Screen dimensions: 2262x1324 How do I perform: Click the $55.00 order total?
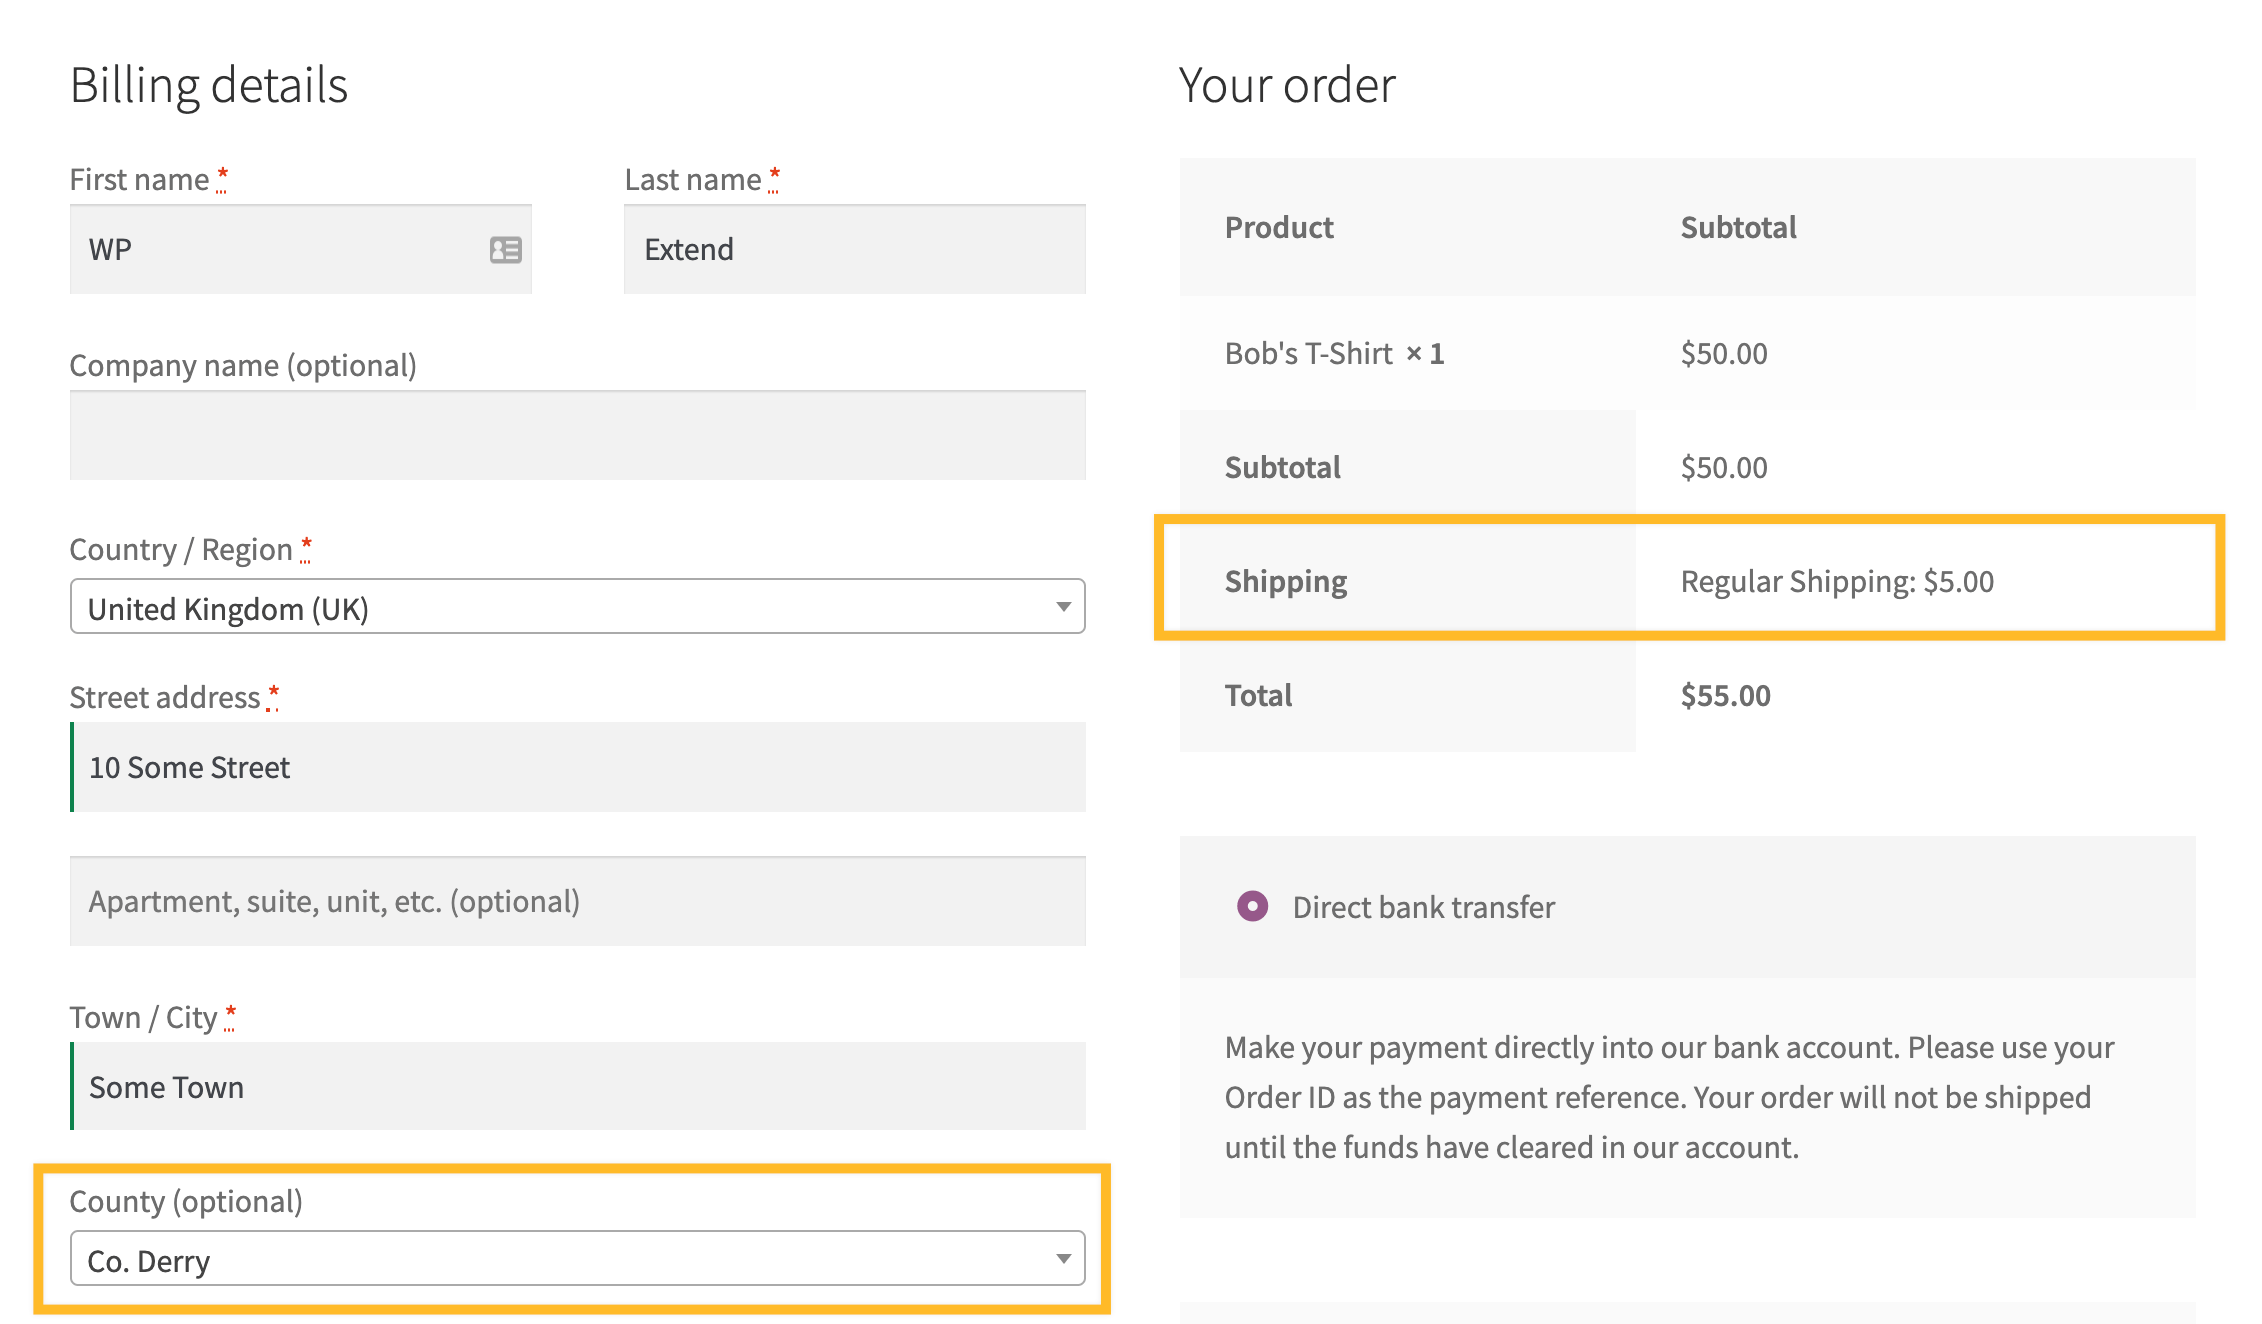(1725, 696)
